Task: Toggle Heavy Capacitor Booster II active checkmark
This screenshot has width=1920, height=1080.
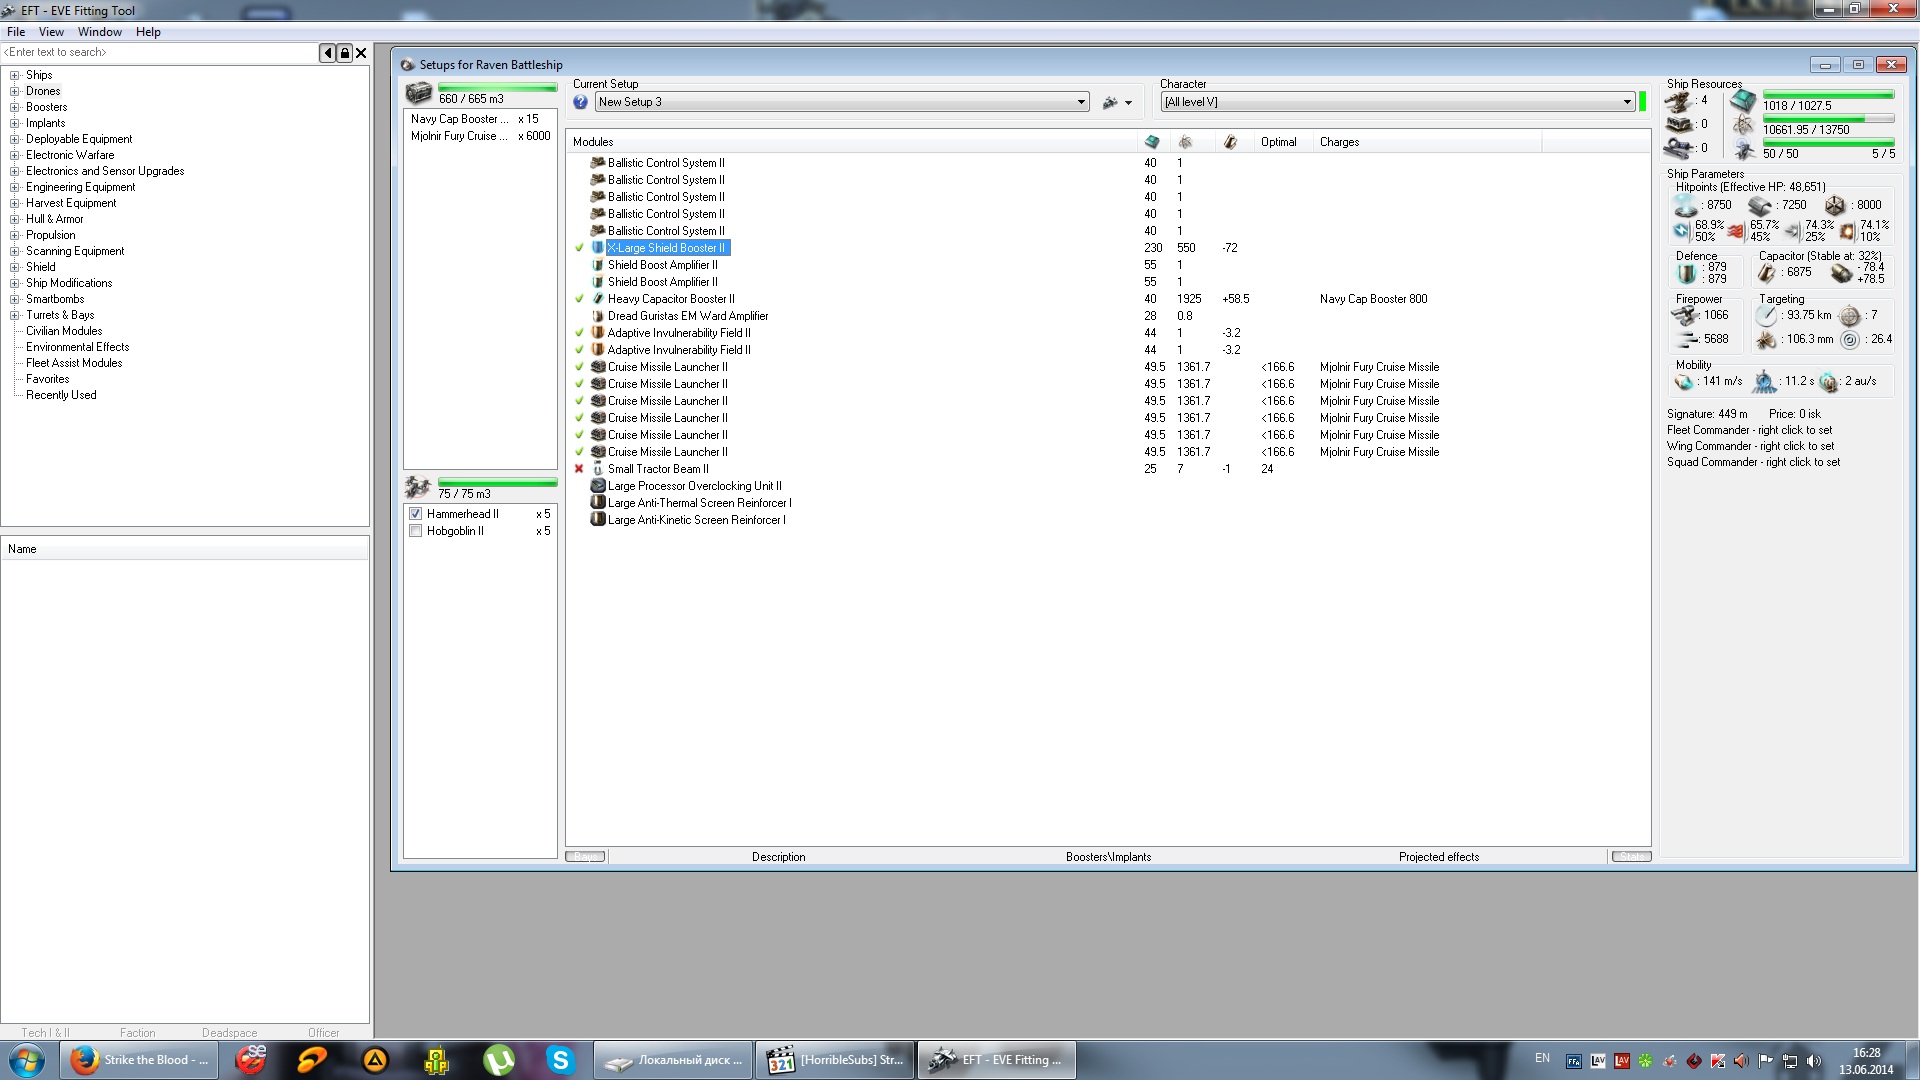Action: [579, 299]
